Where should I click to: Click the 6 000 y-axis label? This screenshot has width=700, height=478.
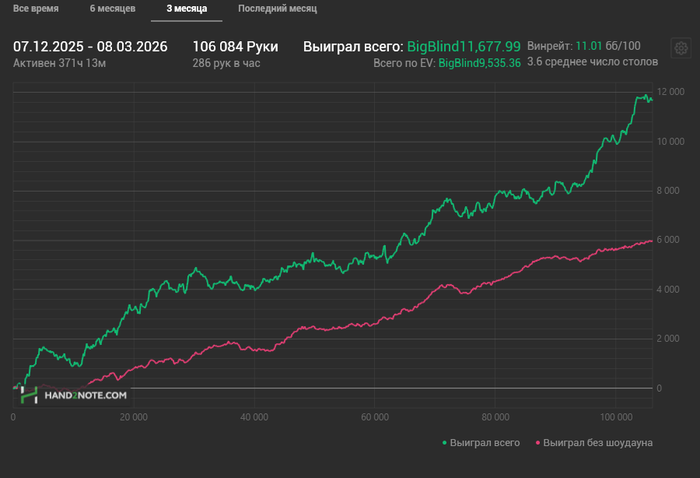click(x=668, y=240)
